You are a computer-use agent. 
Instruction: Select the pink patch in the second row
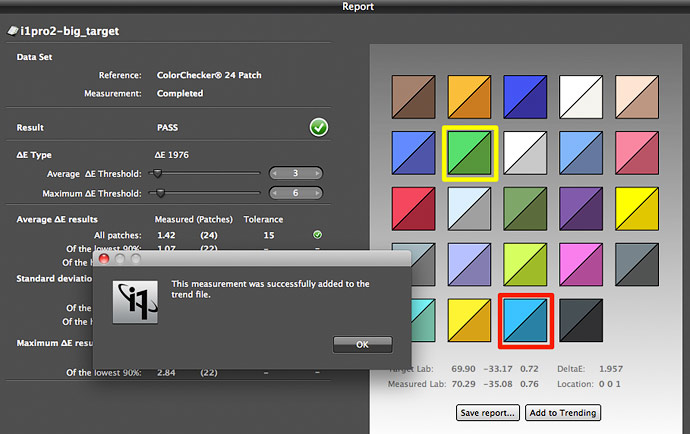coord(637,152)
